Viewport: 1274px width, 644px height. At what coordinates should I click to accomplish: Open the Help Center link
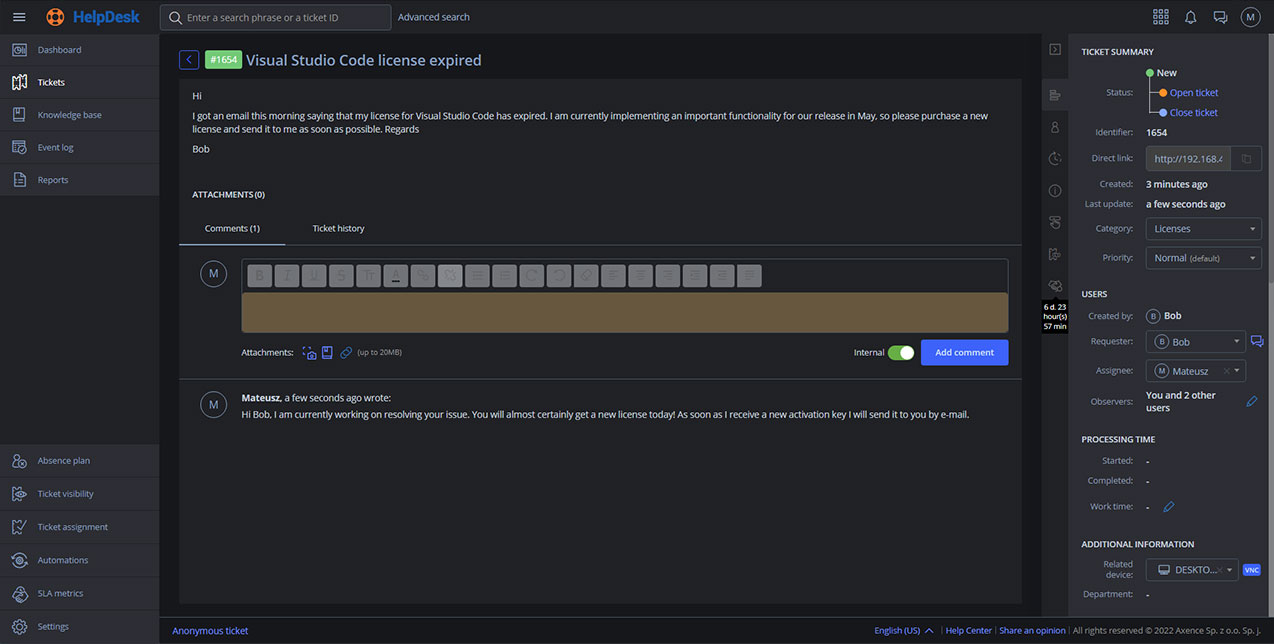tap(969, 631)
